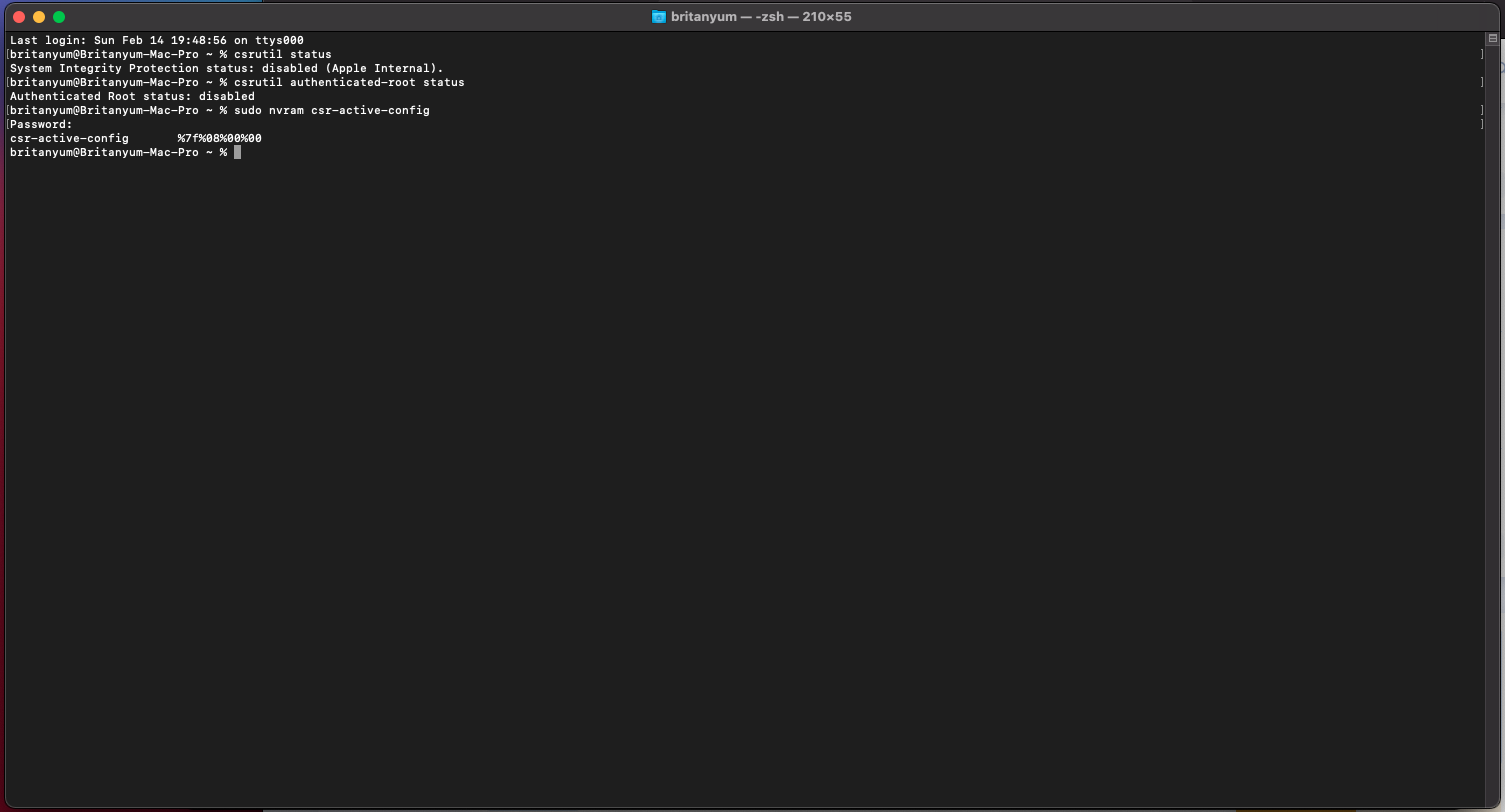Click the green full-screen window button
The image size is (1505, 812).
pos(59,17)
